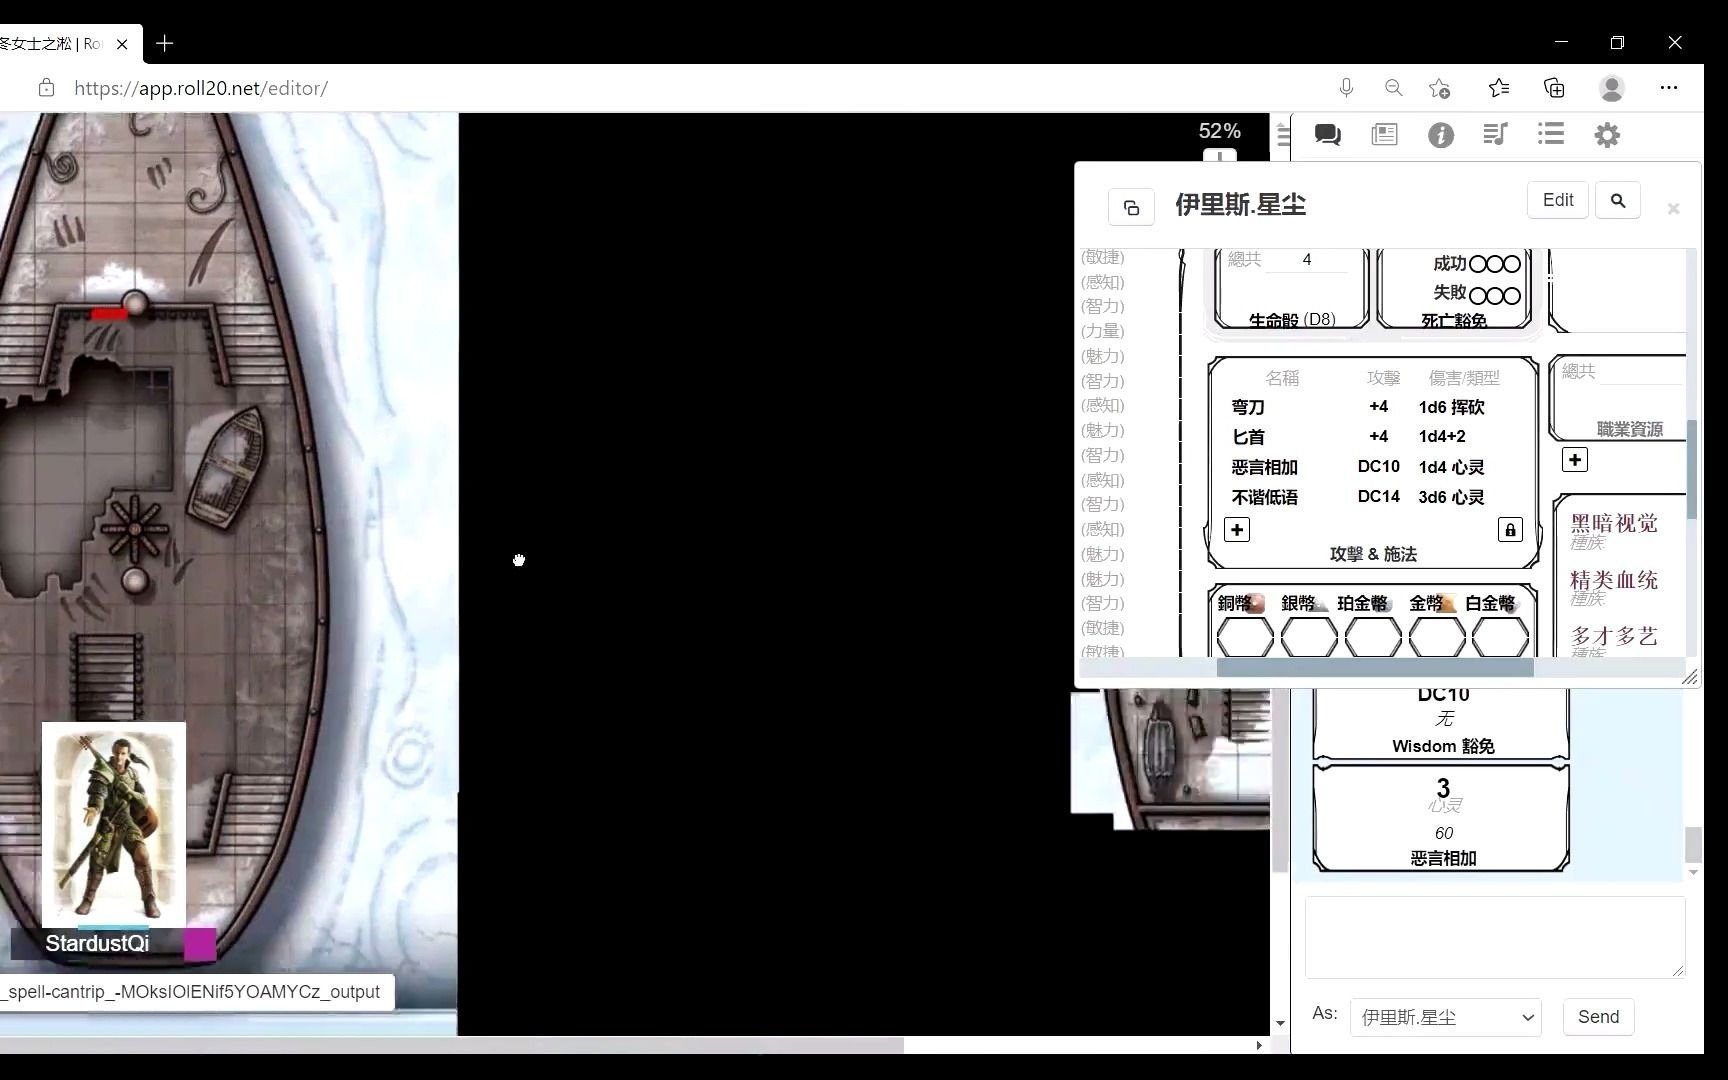This screenshot has width=1728, height=1080.
Task: Toggle the attacks section lock icon
Action: (x=1510, y=530)
